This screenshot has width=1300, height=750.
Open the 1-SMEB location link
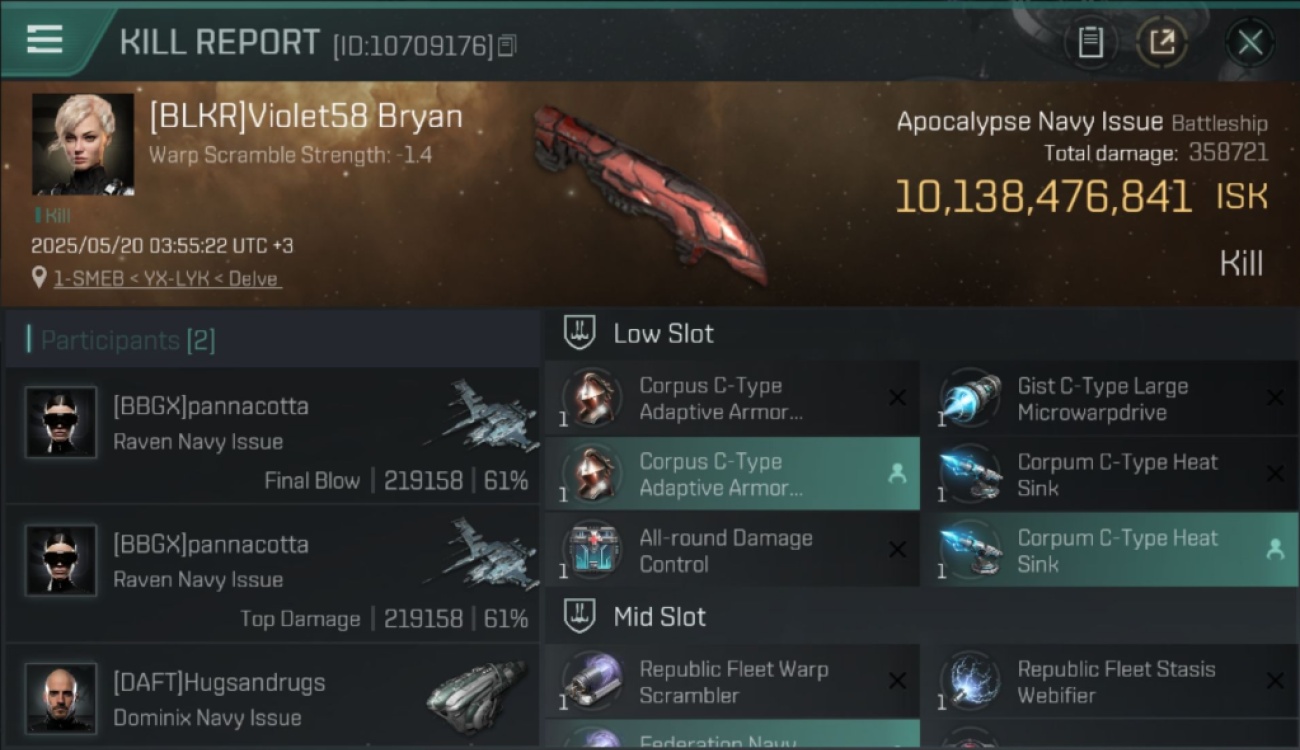click(167, 279)
